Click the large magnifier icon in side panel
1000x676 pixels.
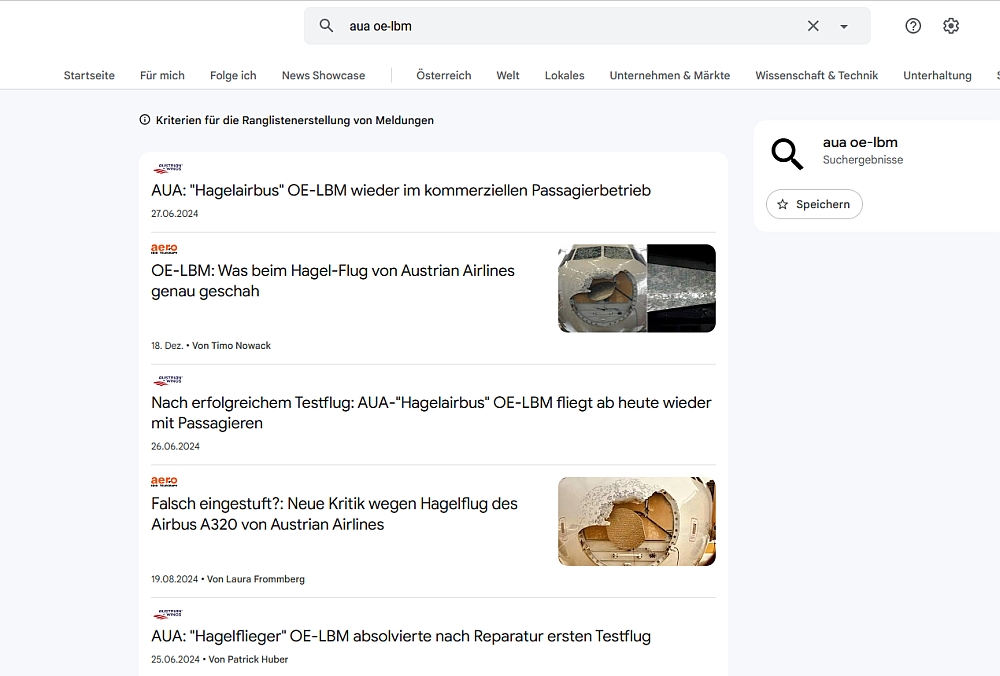click(x=787, y=154)
